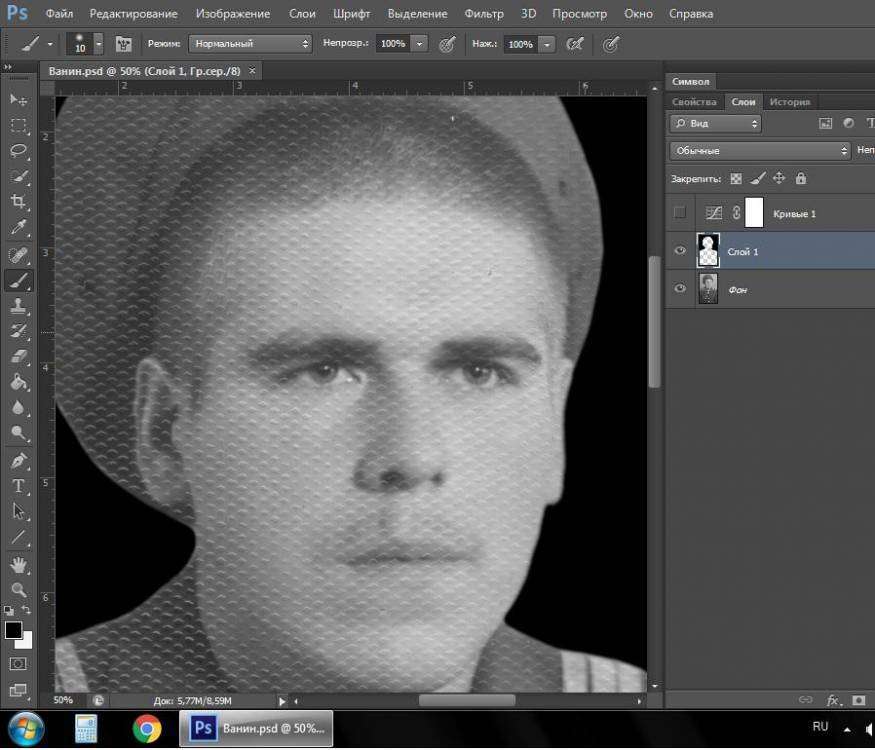Select the Clone Stamp tool
The image size is (875, 750).
pos(18,306)
